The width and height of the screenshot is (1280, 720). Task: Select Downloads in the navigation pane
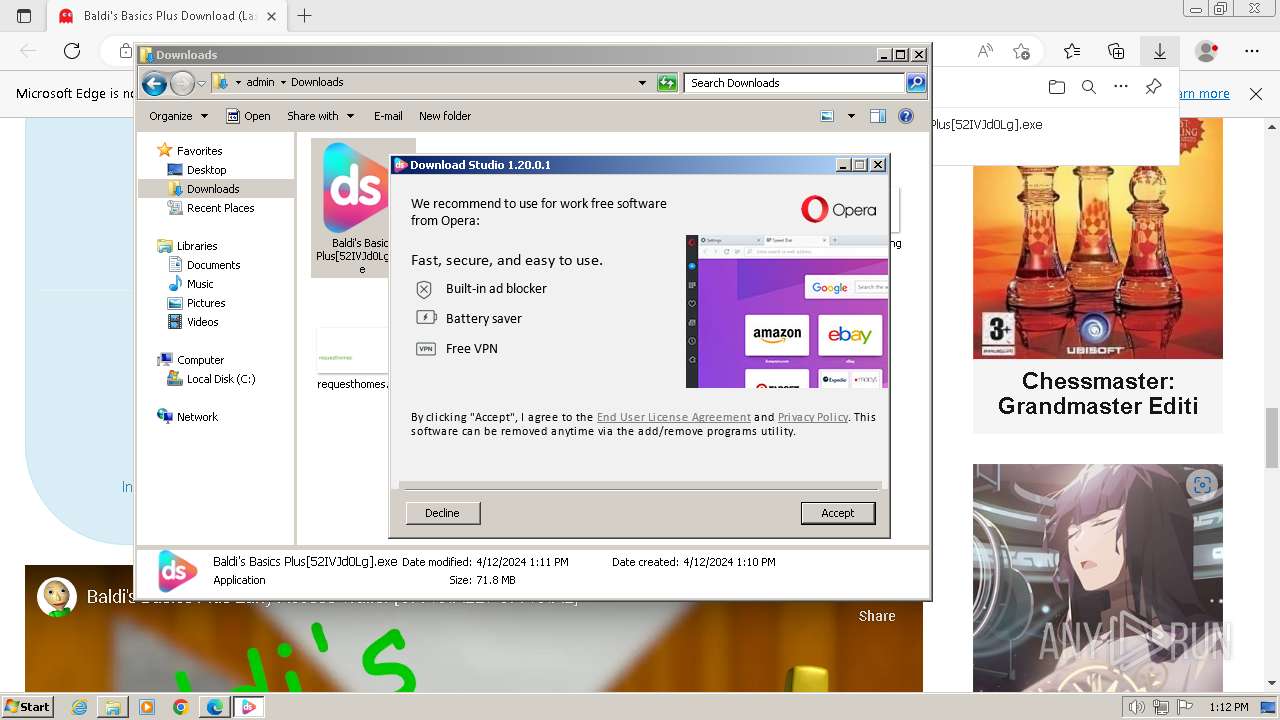212,189
